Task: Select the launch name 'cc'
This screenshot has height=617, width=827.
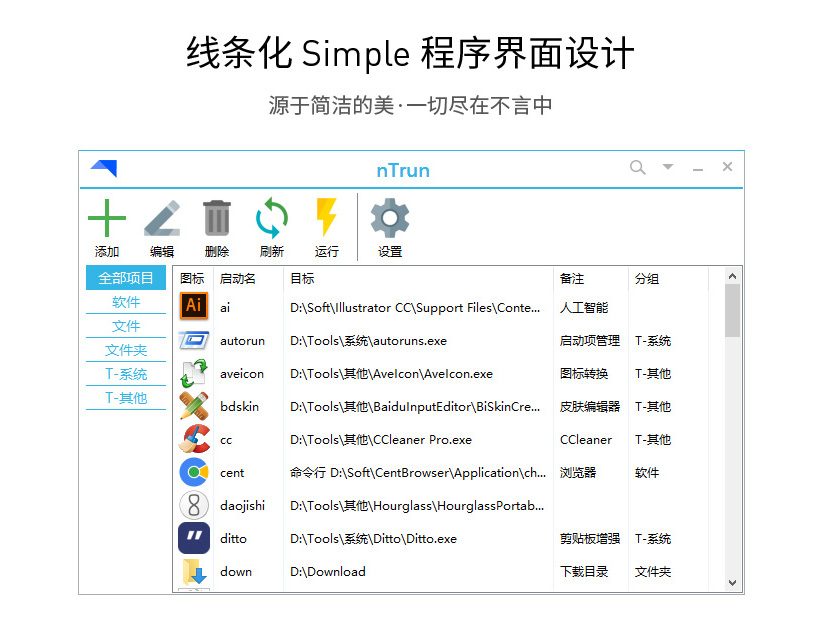Action: (x=226, y=440)
